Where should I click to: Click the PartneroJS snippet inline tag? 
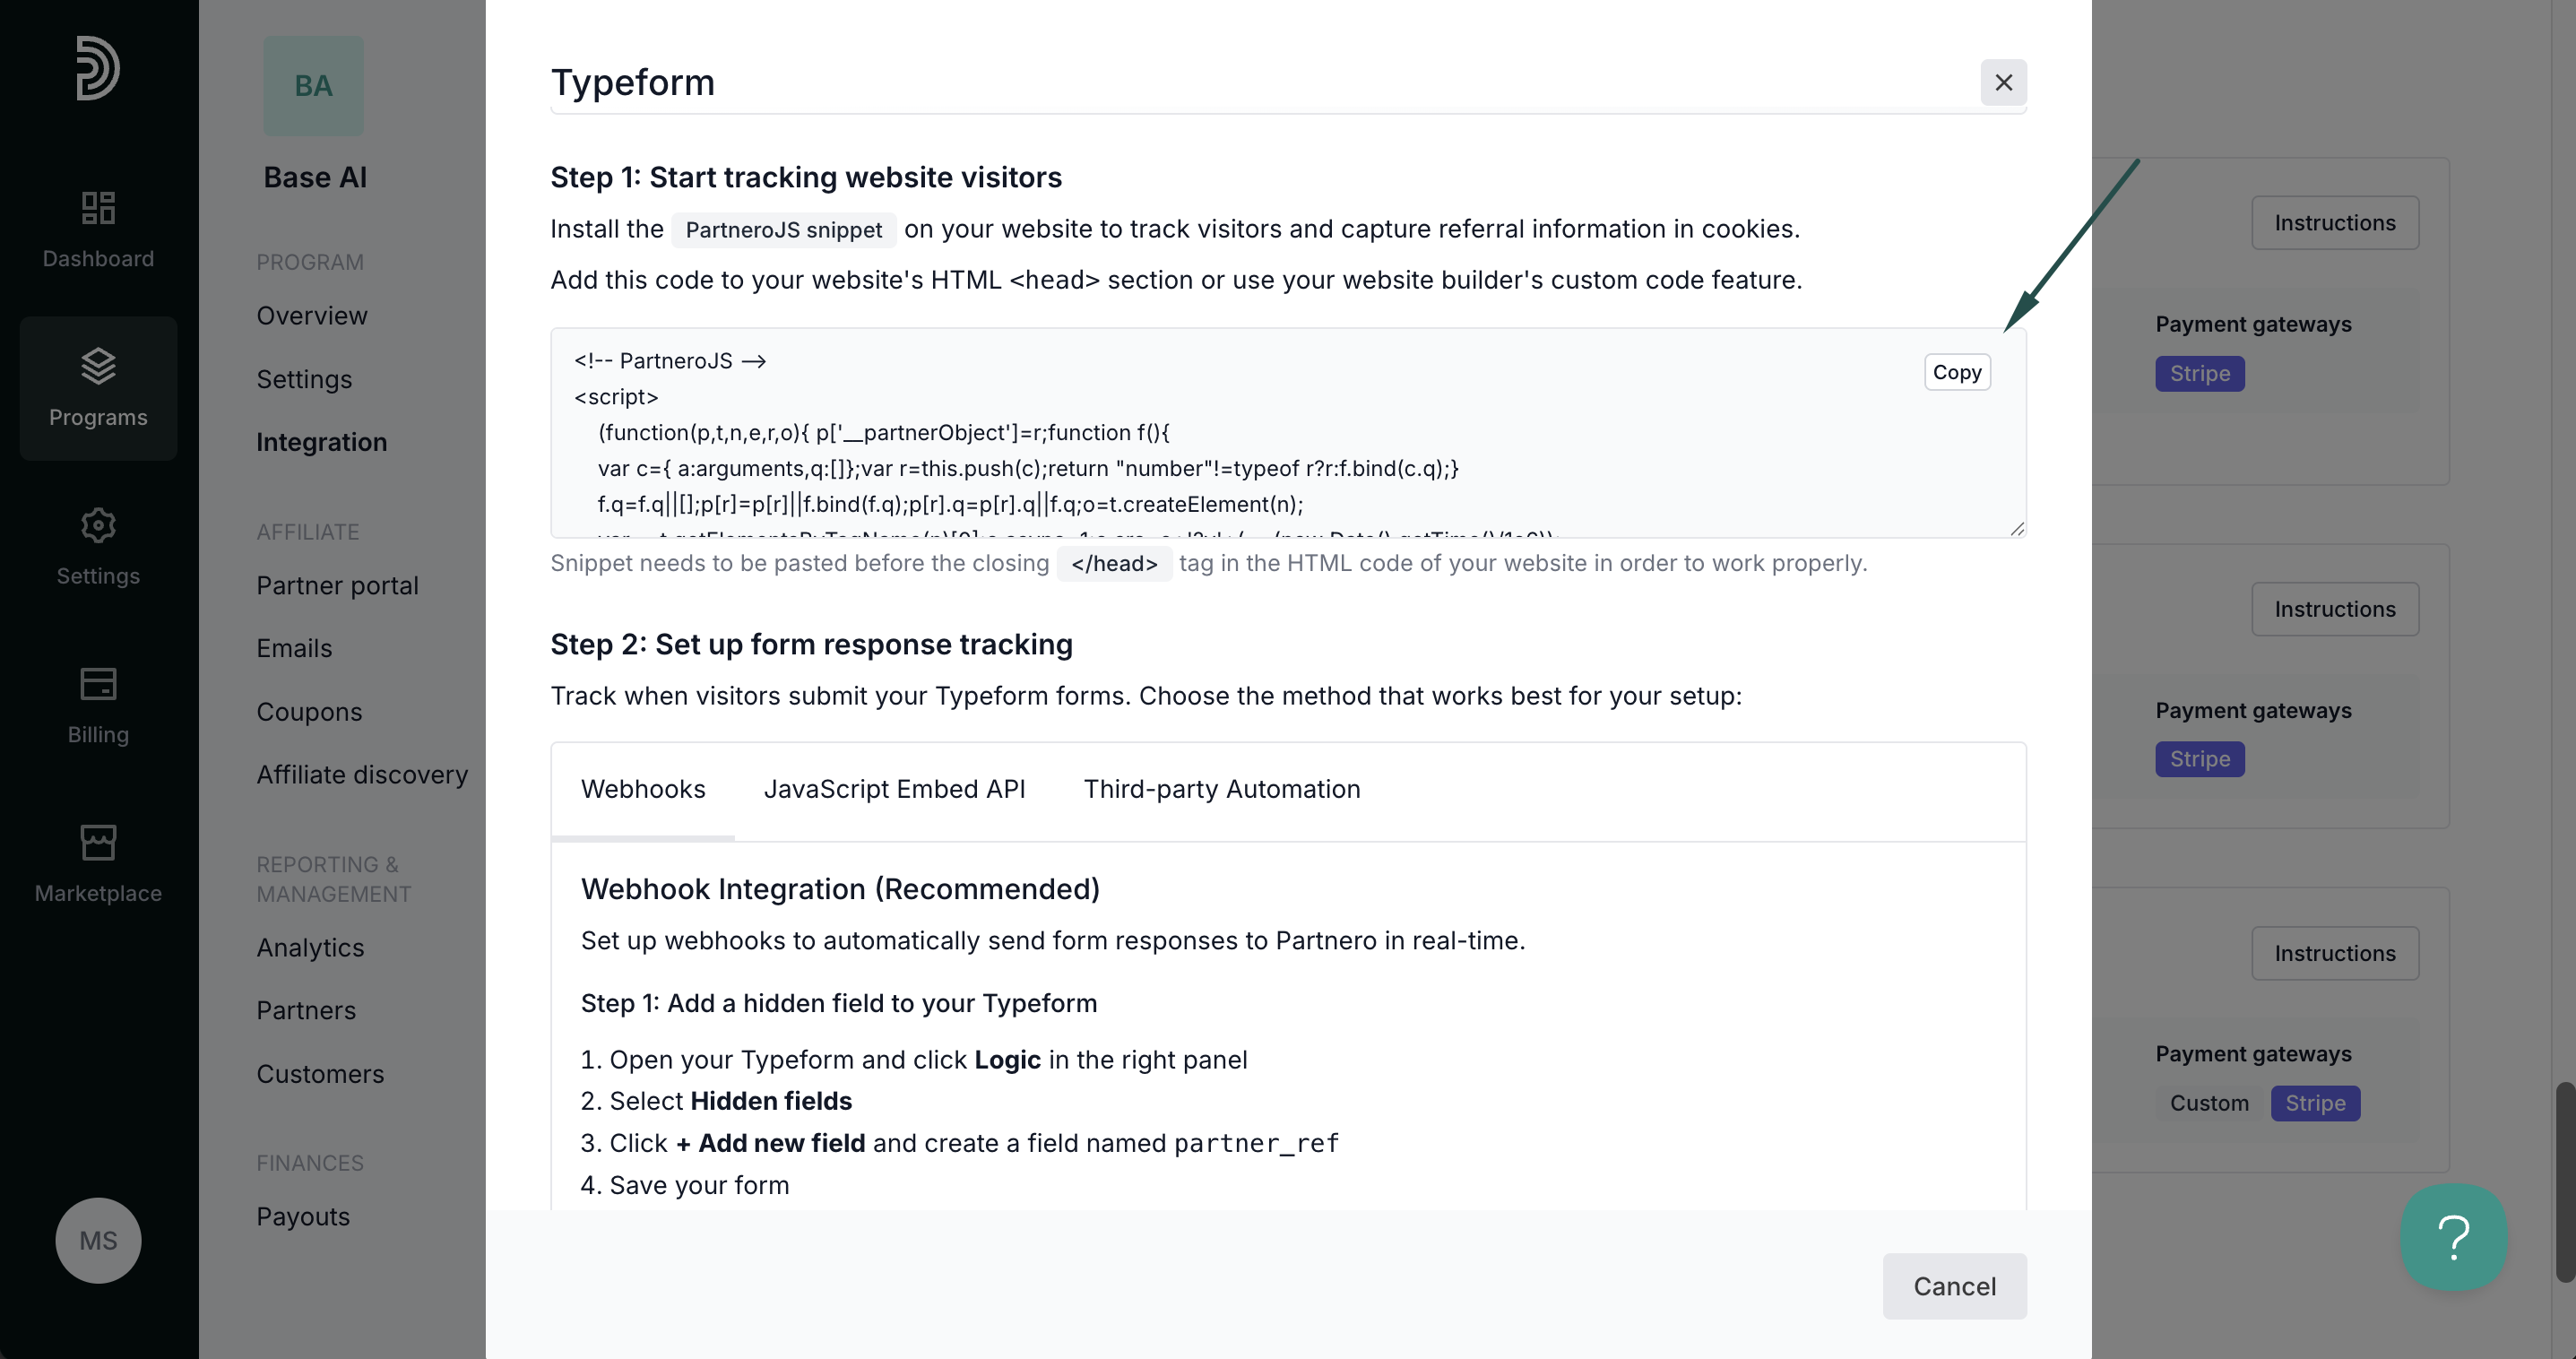783,230
